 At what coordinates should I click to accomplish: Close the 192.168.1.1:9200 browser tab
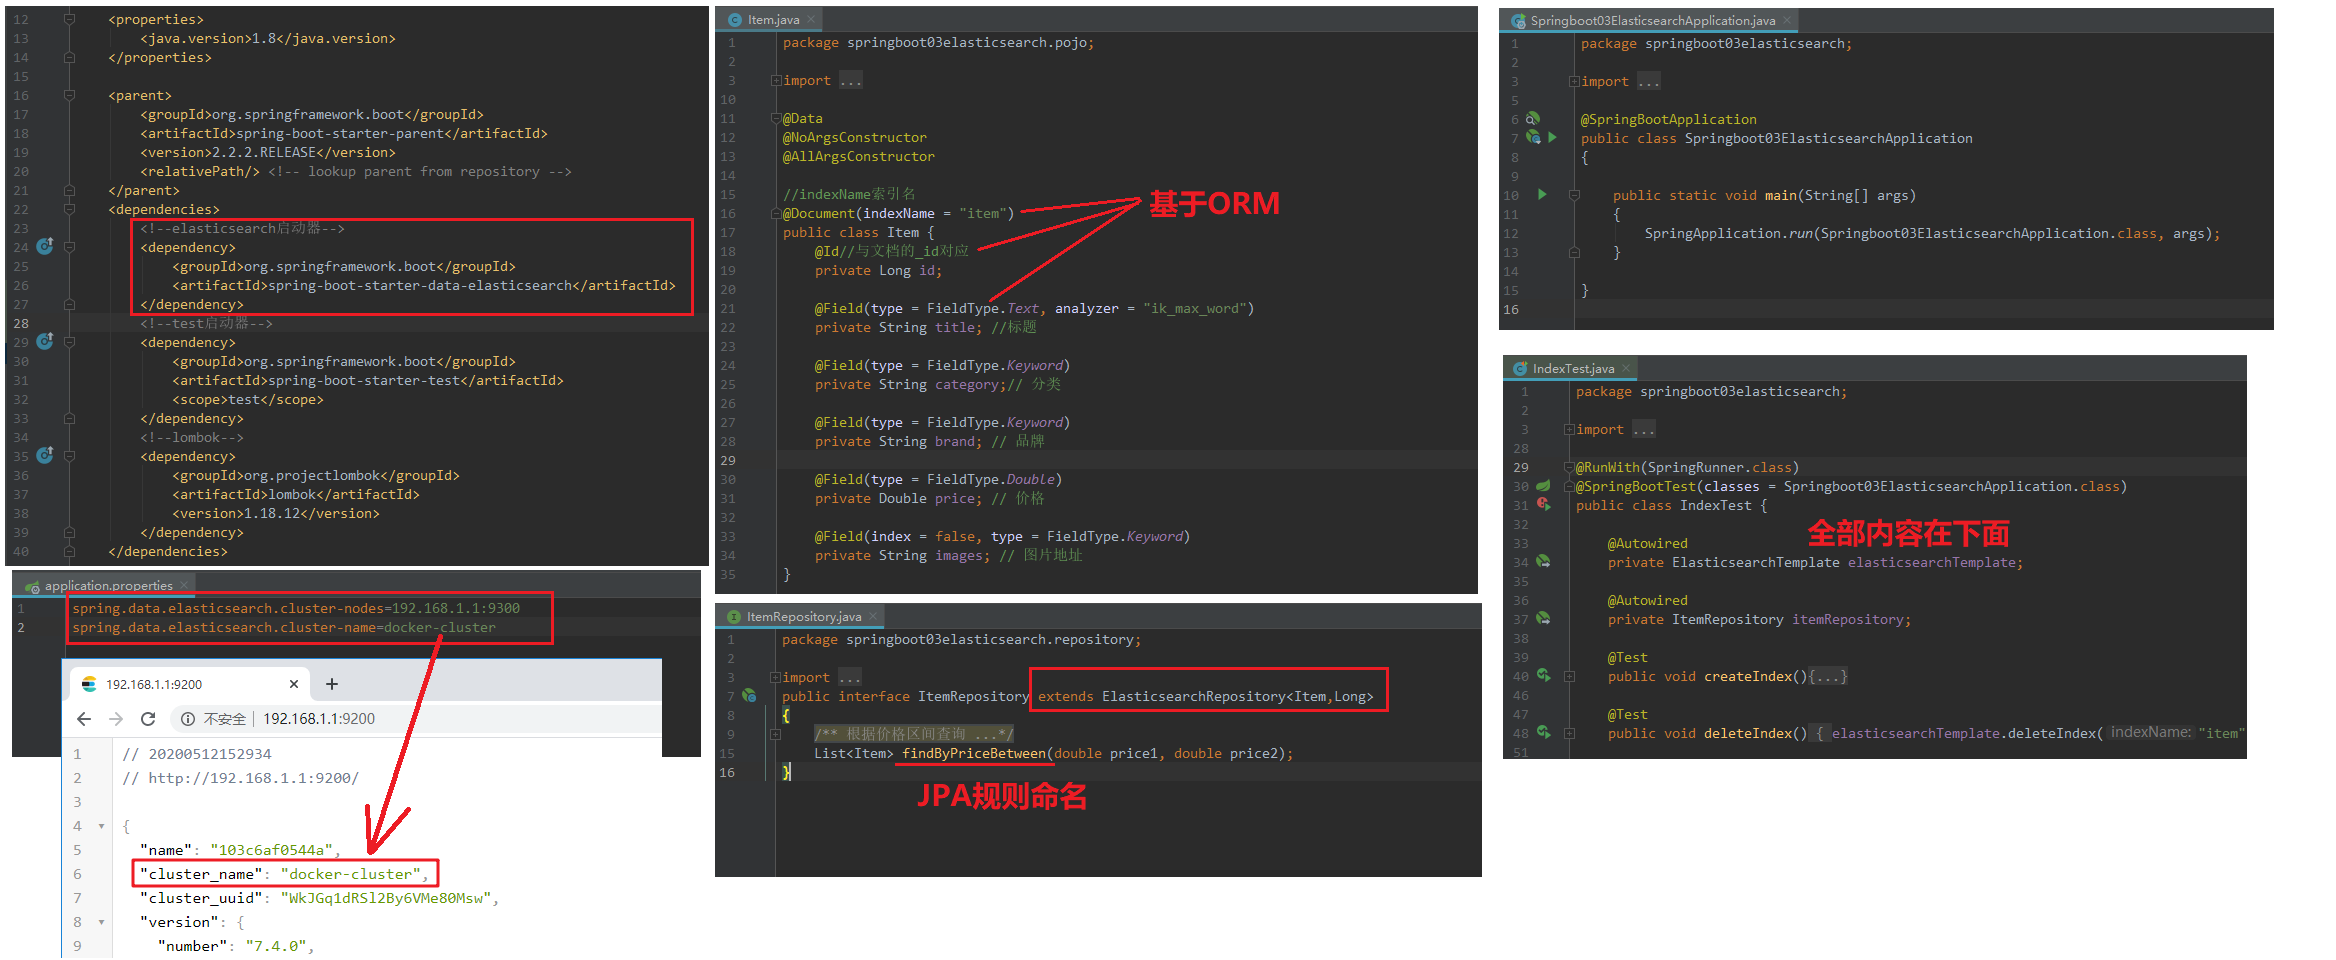(294, 684)
